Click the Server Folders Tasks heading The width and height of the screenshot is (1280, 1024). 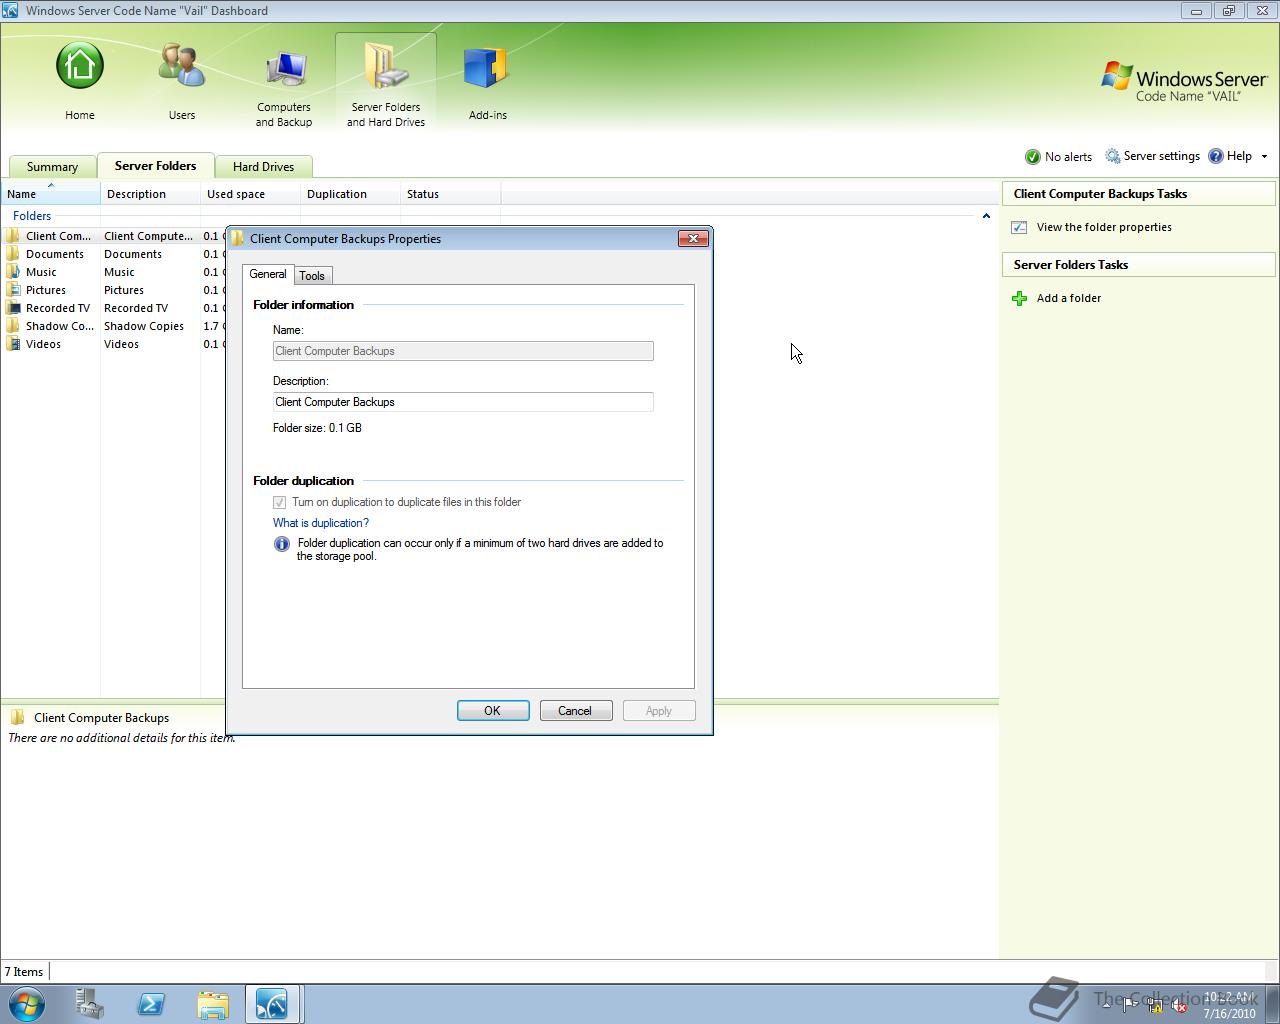click(1071, 265)
